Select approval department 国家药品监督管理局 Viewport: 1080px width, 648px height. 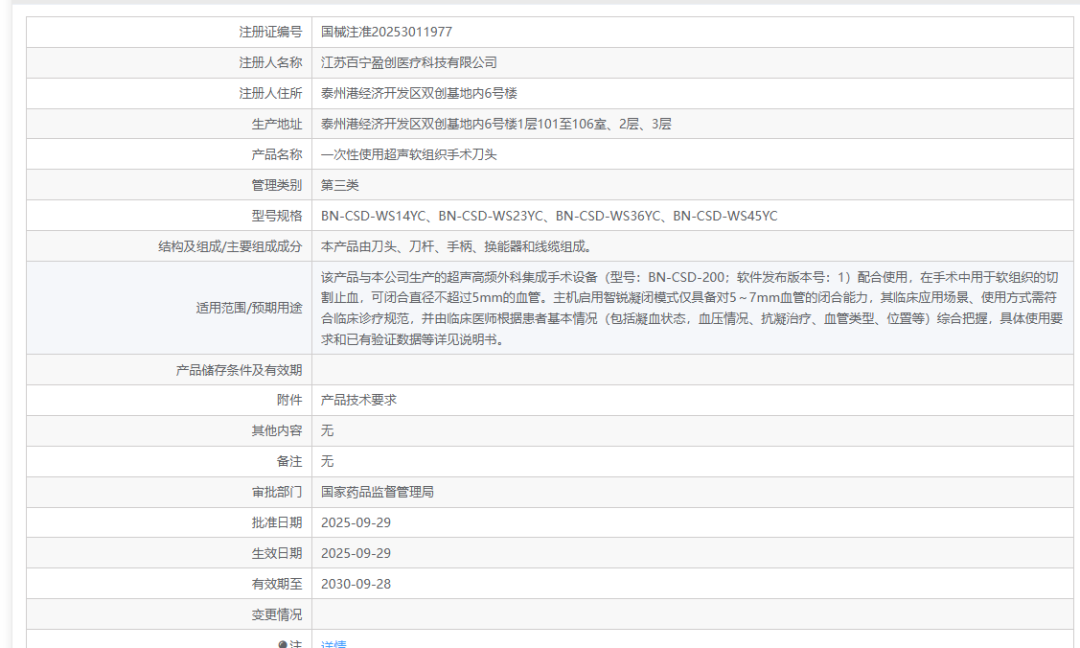[x=377, y=492]
